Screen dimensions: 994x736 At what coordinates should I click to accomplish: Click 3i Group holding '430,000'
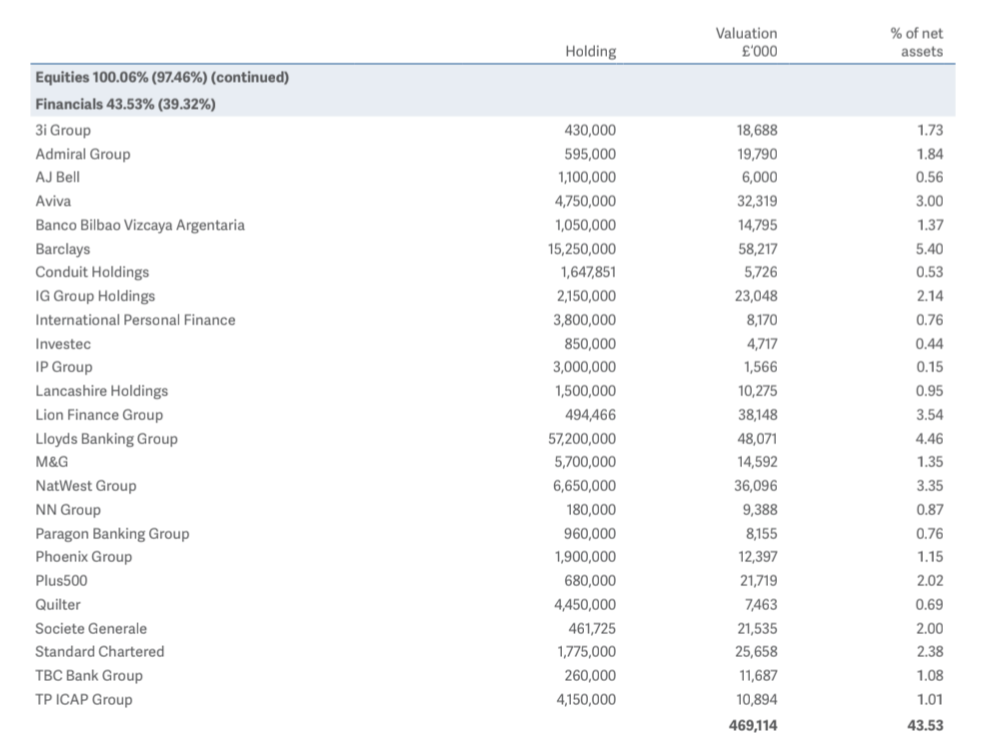(590, 130)
